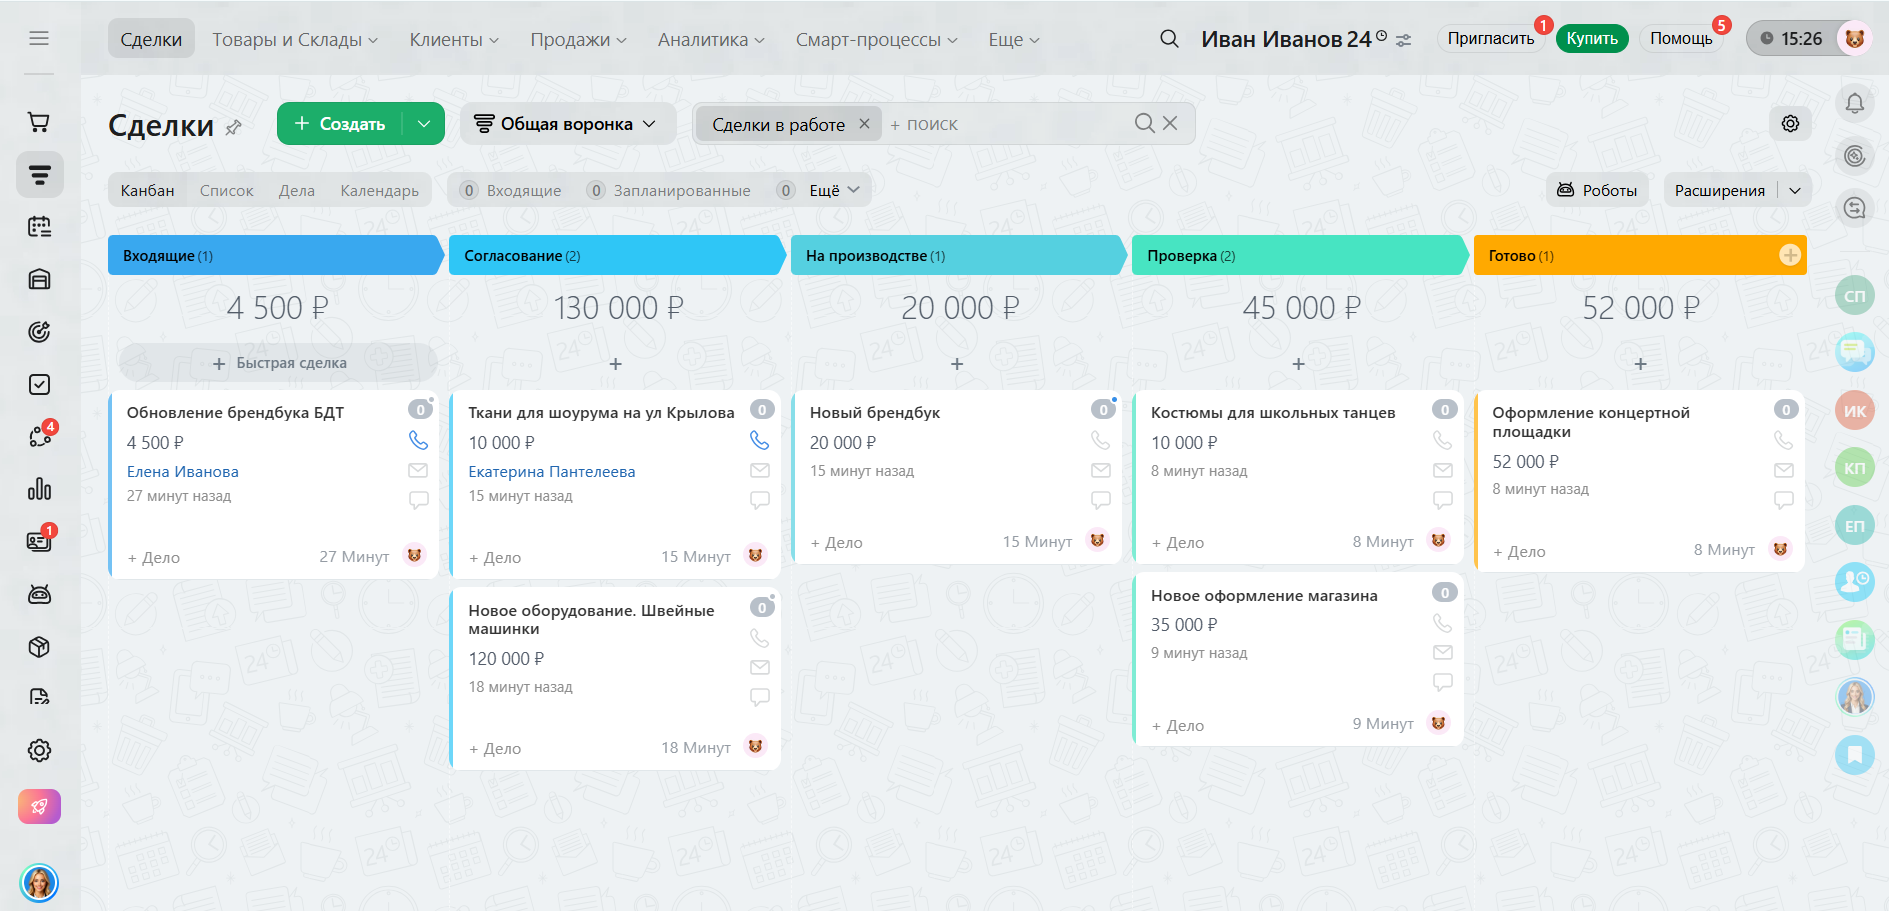The height and width of the screenshot is (911, 1889).
Task: Pin the Сделки page with the pin icon
Action: point(234,127)
